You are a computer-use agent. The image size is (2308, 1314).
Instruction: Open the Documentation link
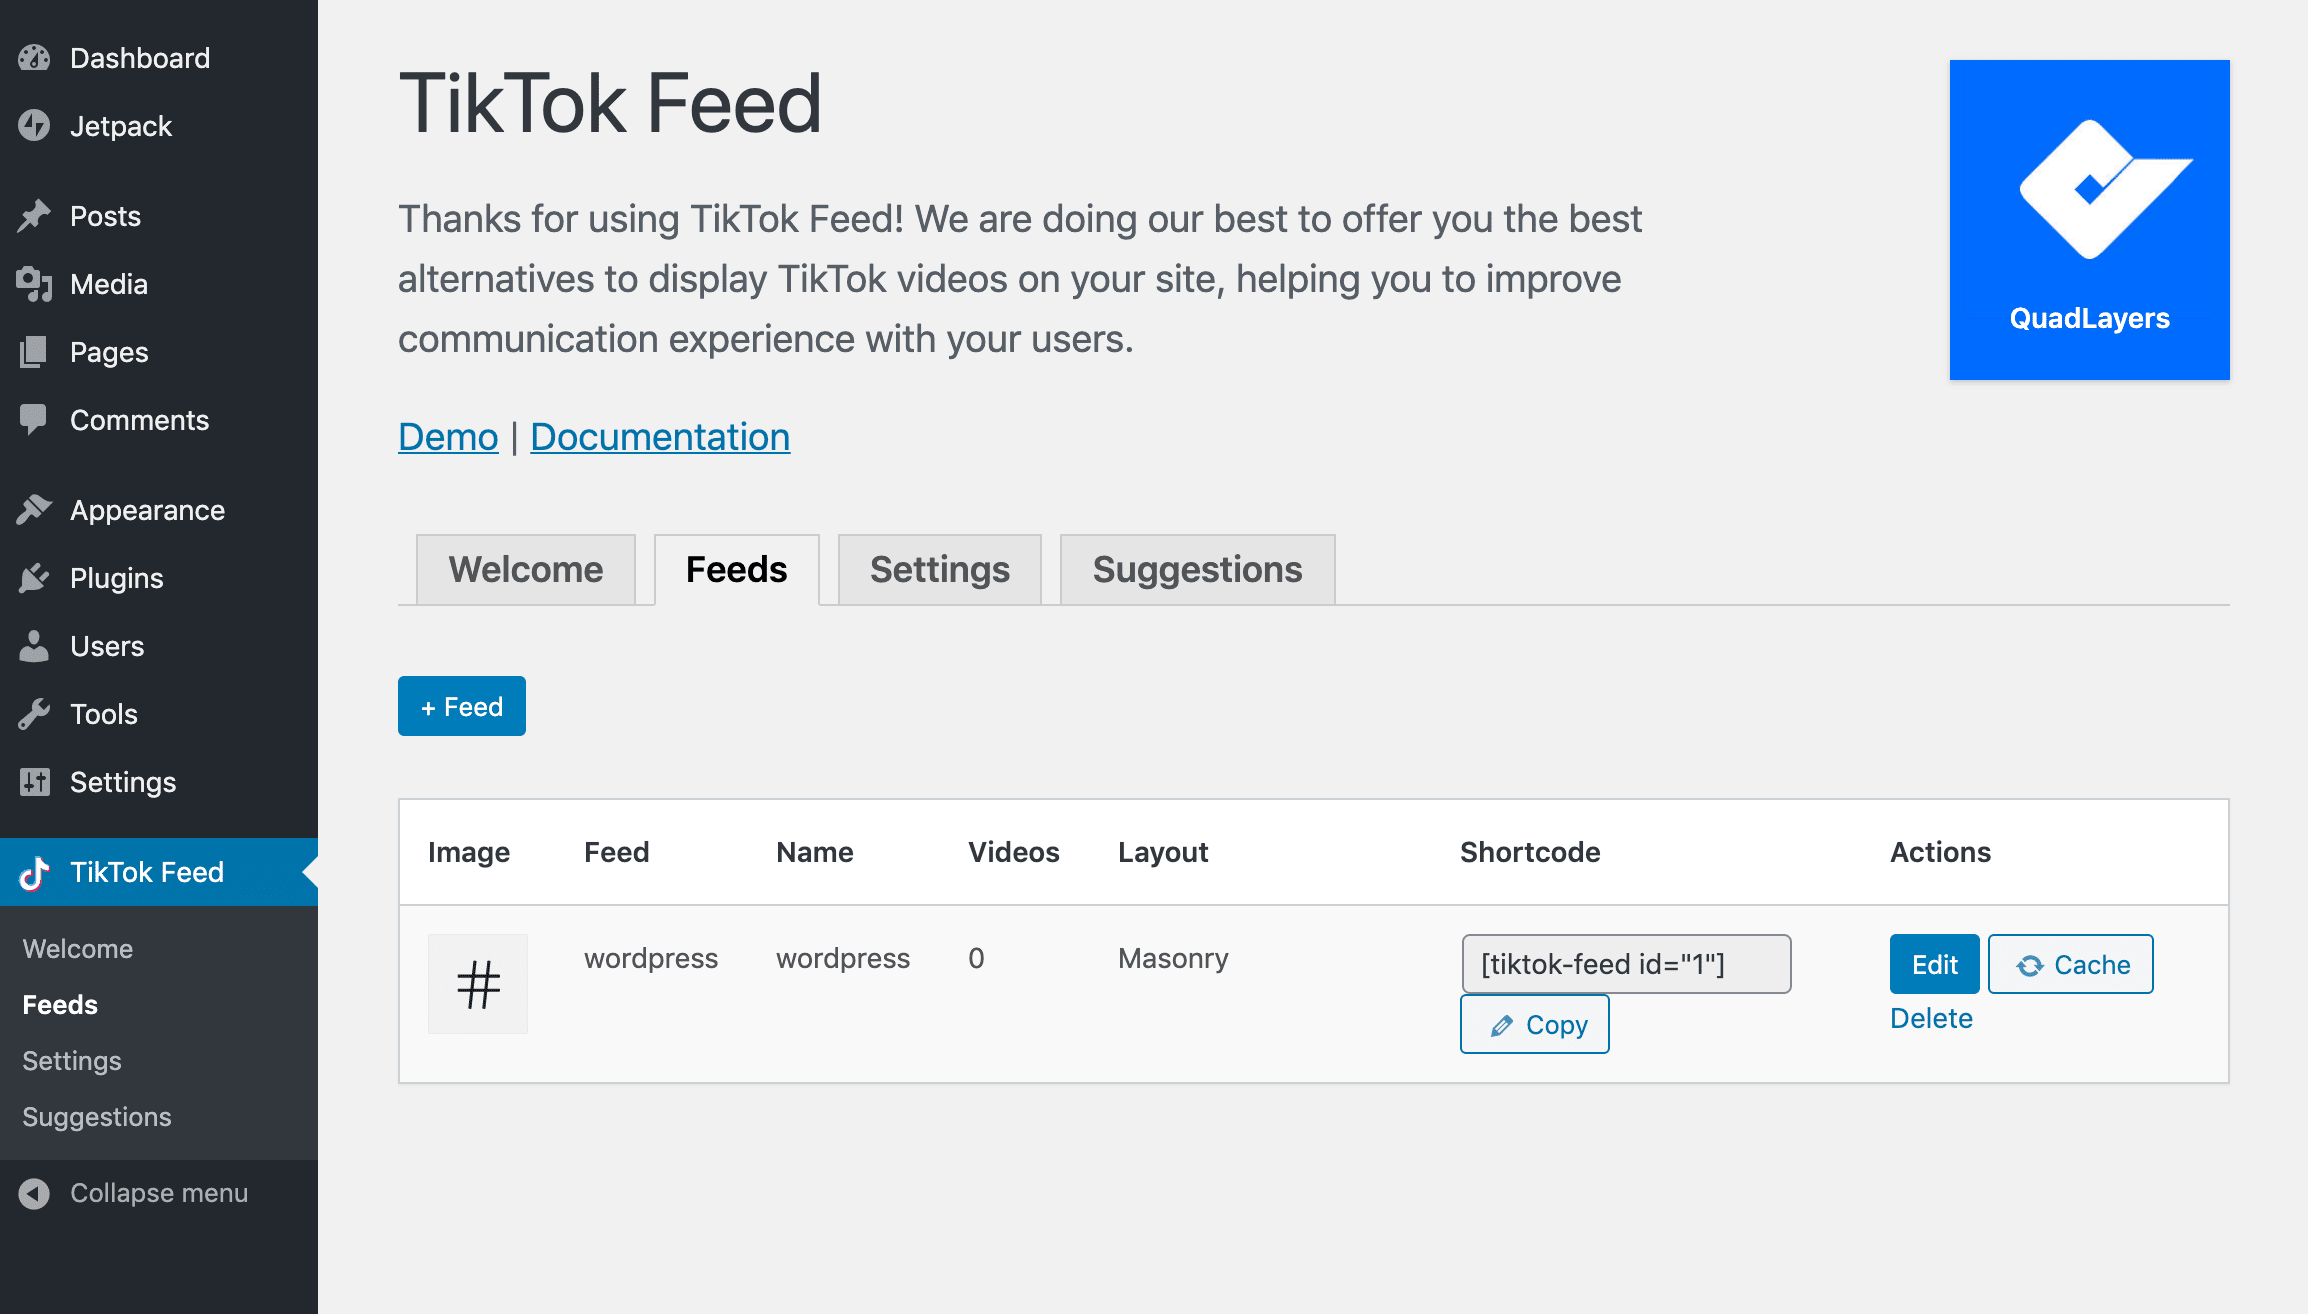click(x=659, y=436)
